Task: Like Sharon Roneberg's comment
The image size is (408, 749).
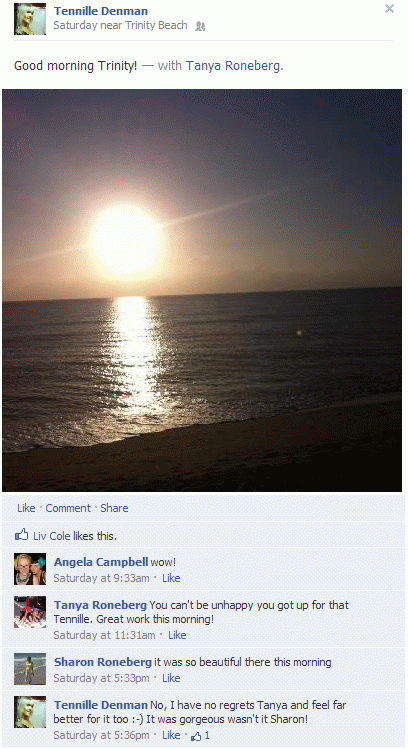Action: tap(171, 678)
